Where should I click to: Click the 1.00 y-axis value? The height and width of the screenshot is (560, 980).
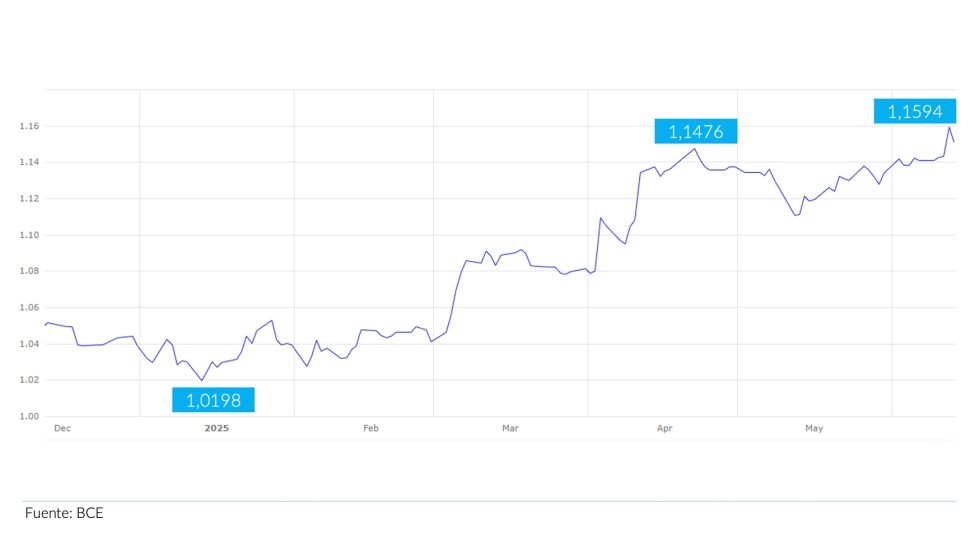[x=28, y=416]
